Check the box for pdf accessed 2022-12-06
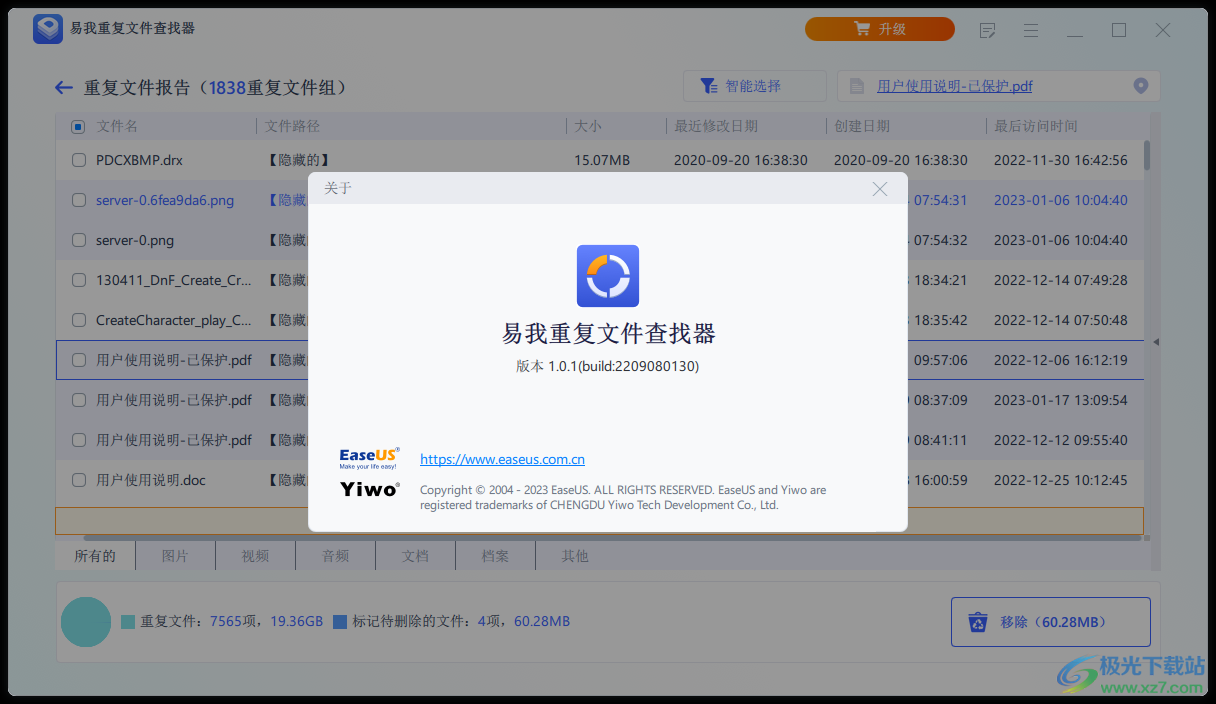Screen dimensions: 1216x704 point(79,360)
